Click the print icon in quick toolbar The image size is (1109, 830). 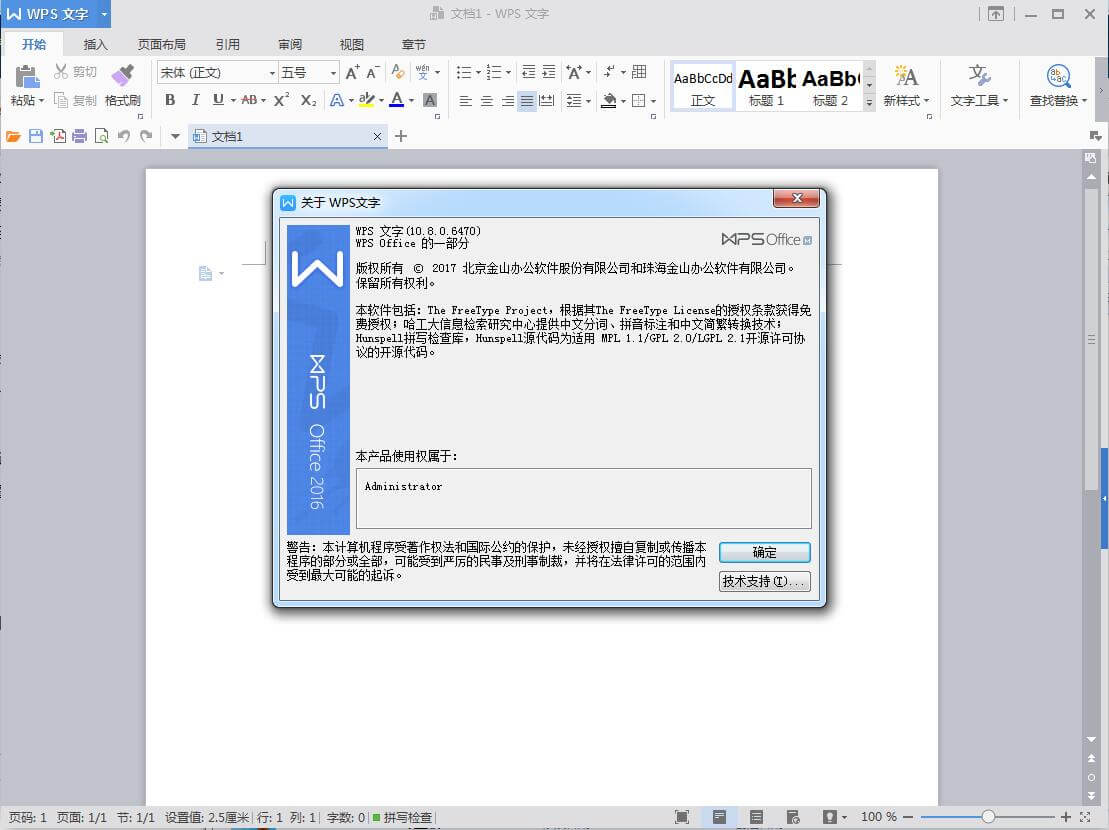point(80,136)
